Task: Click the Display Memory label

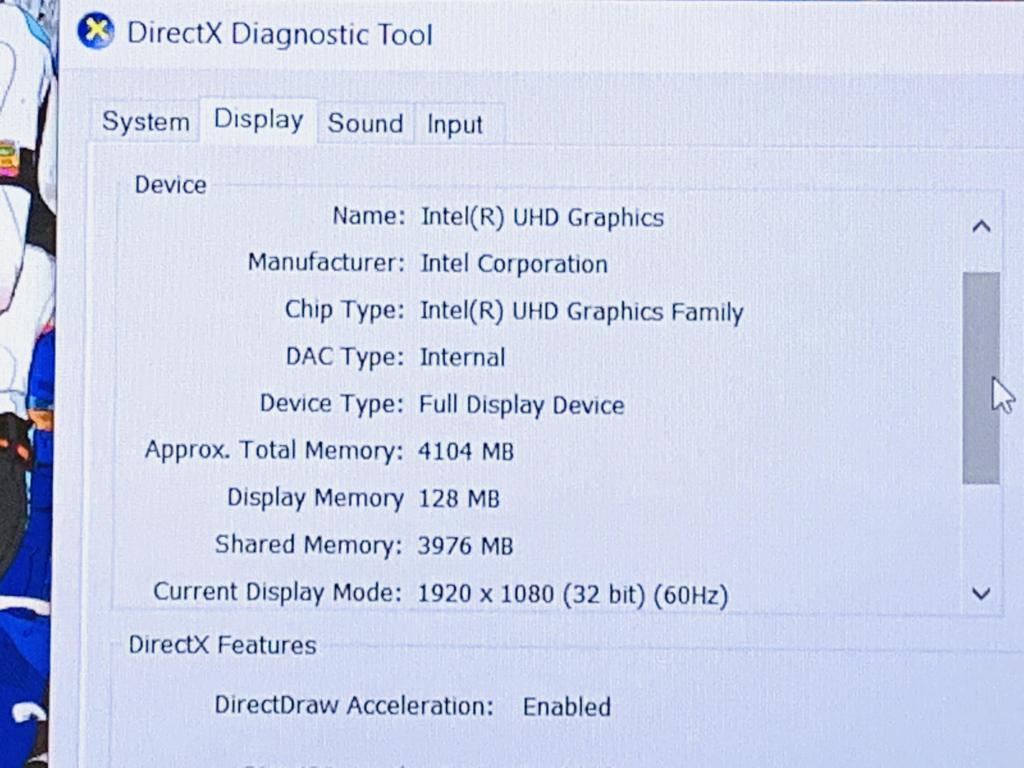Action: tap(315, 498)
